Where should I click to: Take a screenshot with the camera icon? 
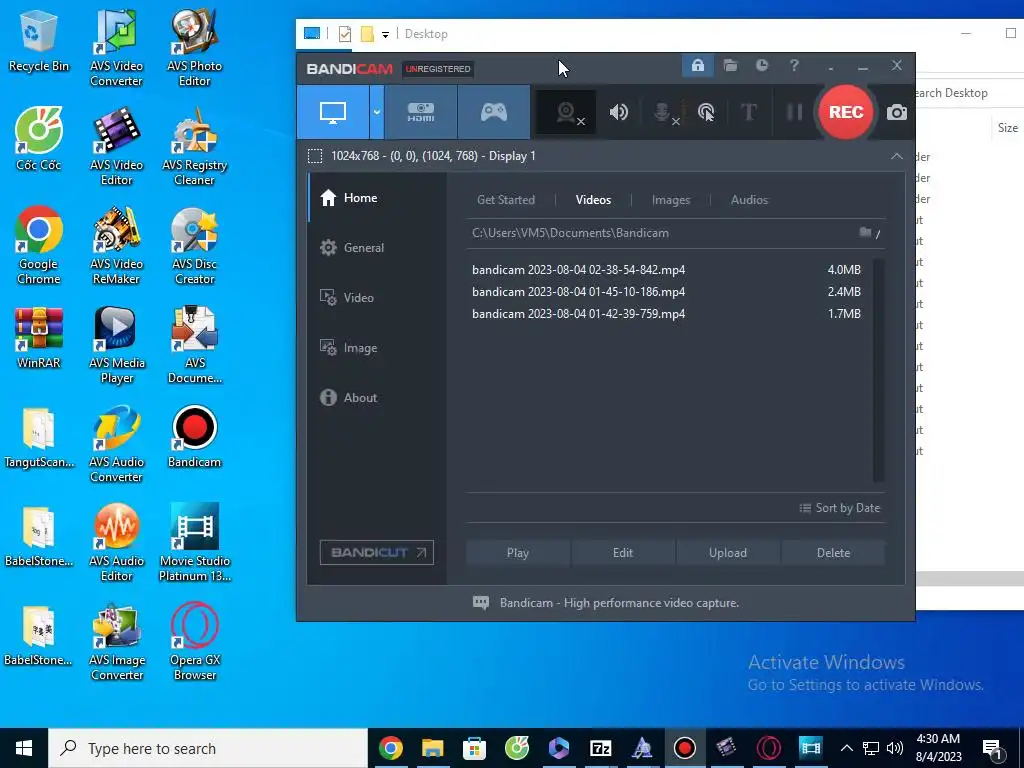[x=897, y=112]
